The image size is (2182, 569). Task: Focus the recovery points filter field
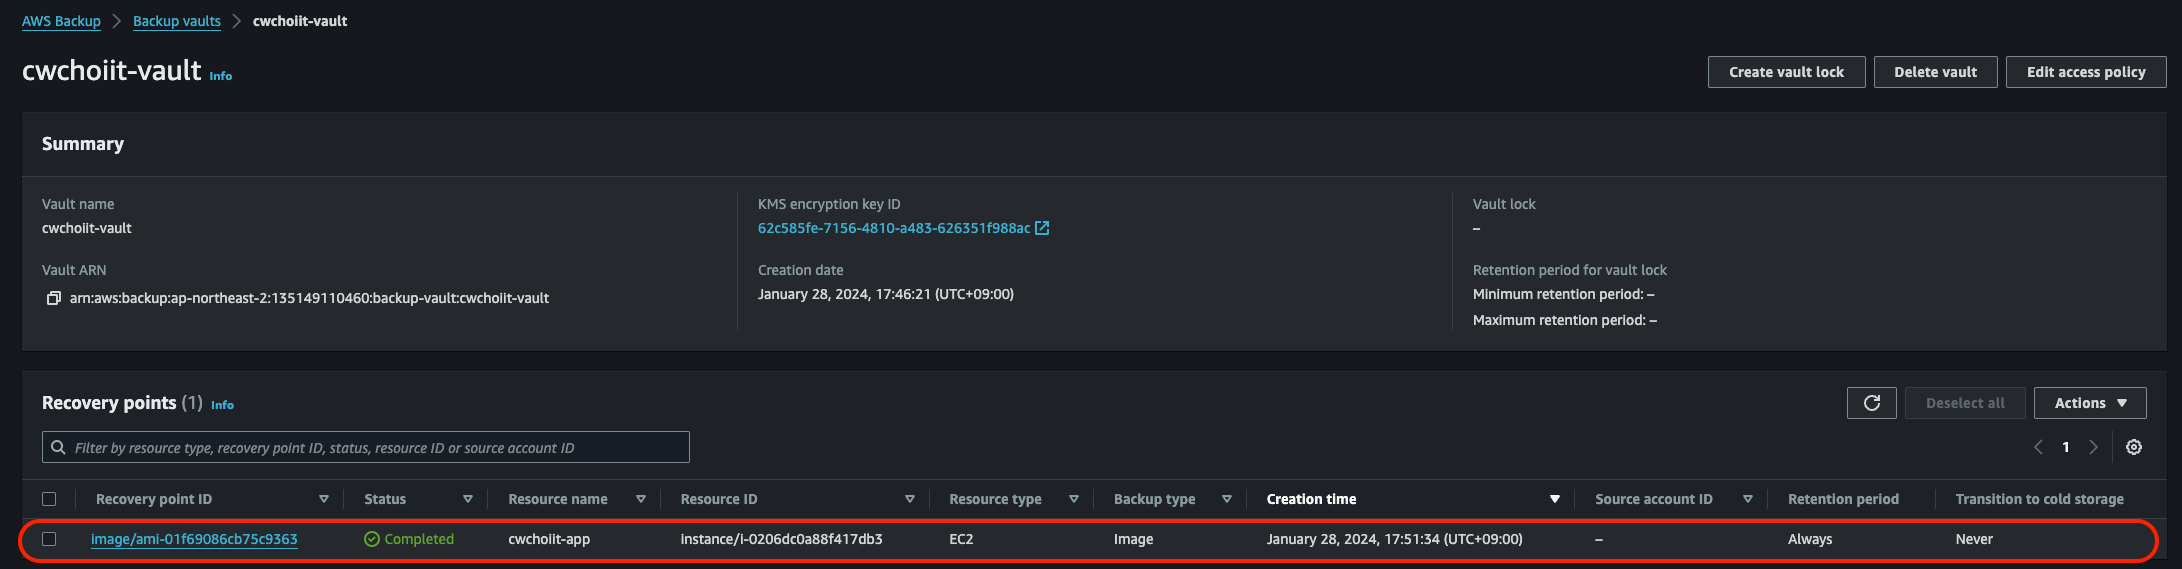pyautogui.click(x=366, y=447)
